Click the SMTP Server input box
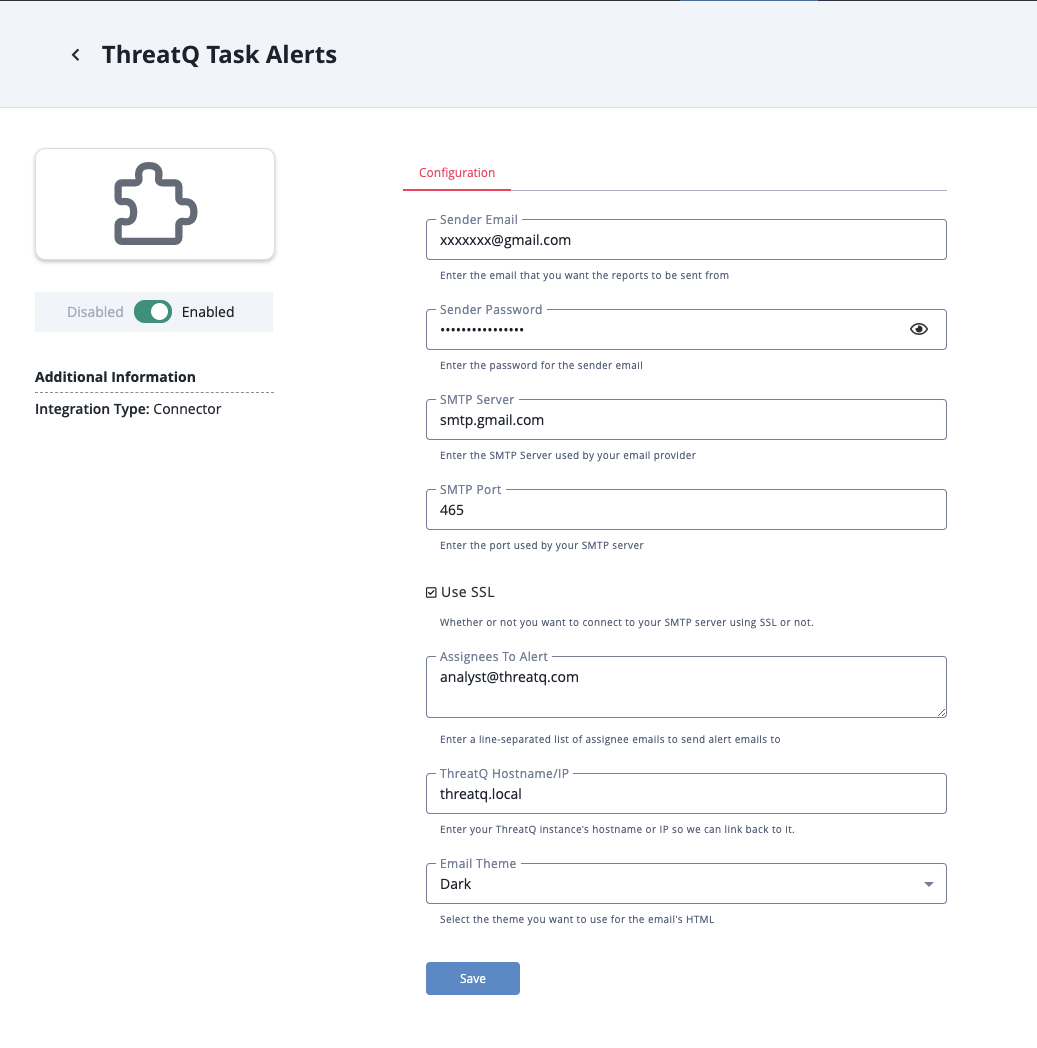 click(x=685, y=420)
